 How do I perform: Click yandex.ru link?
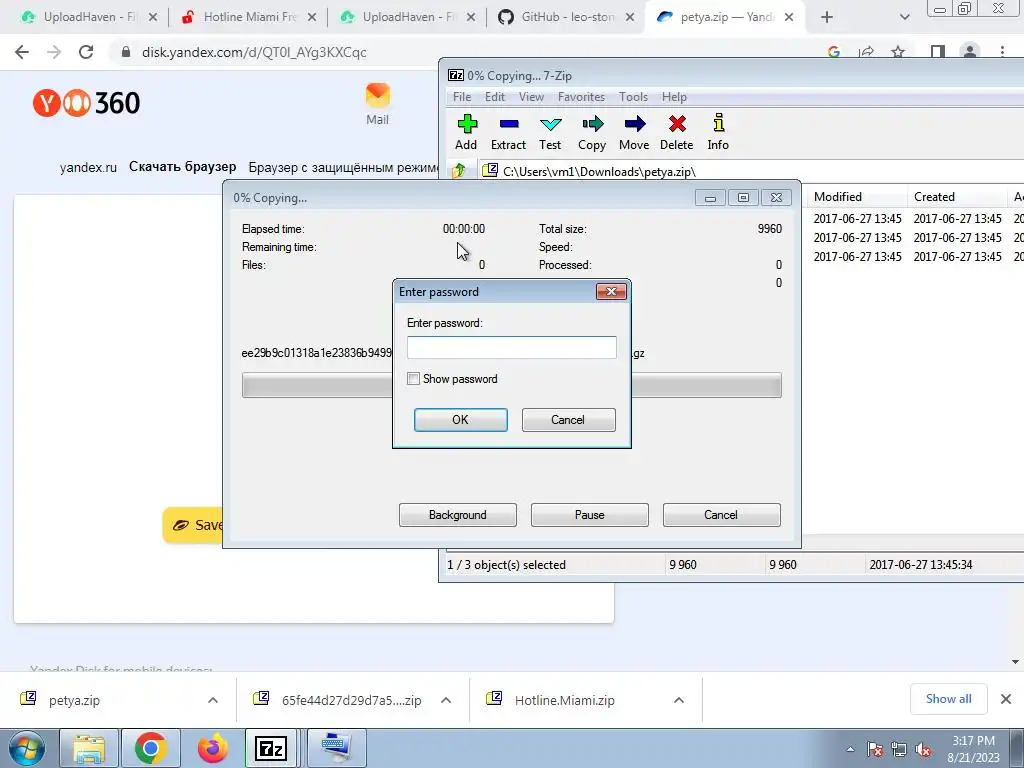(88, 167)
